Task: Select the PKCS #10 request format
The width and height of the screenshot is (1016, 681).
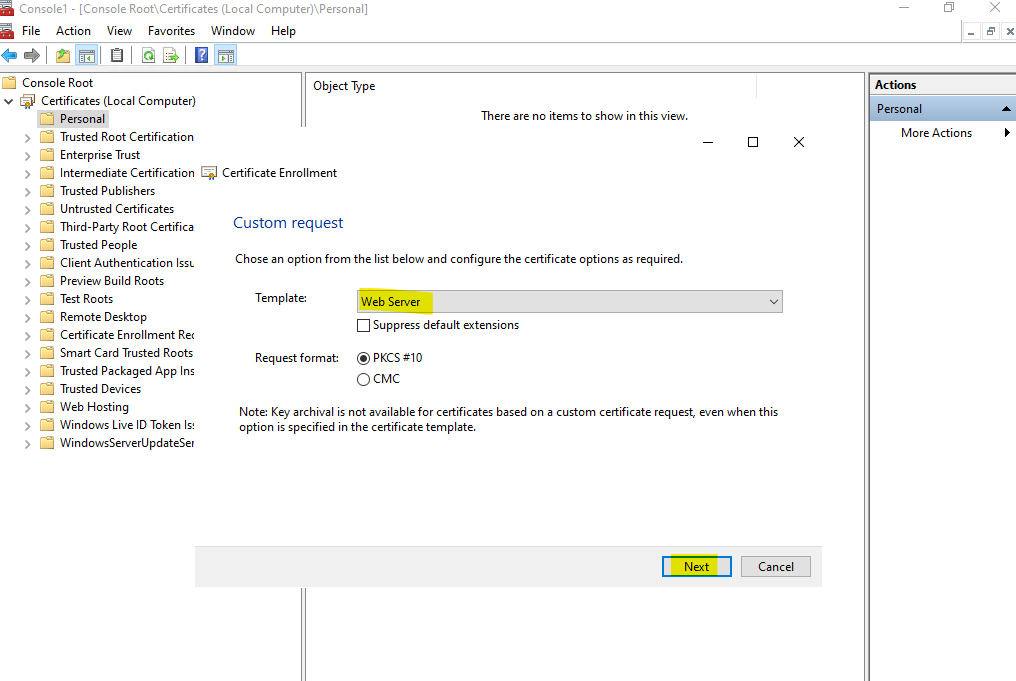Action: [364, 358]
